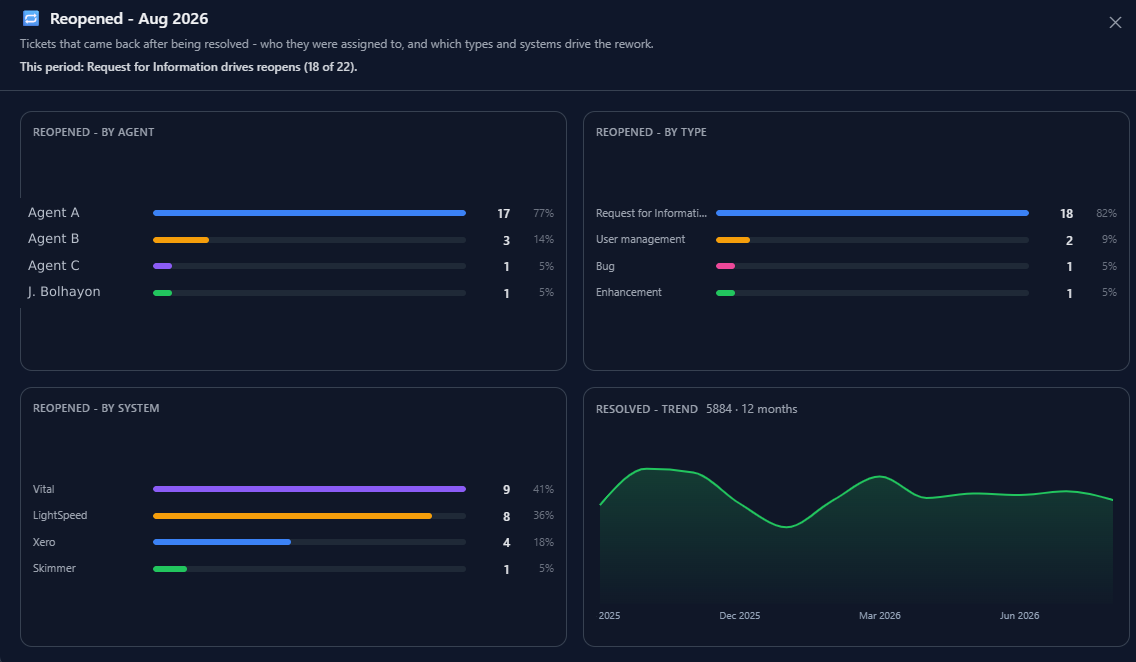This screenshot has height=662, width=1136.
Task: Click the blue Reopened loop icon
Action: (x=31, y=18)
